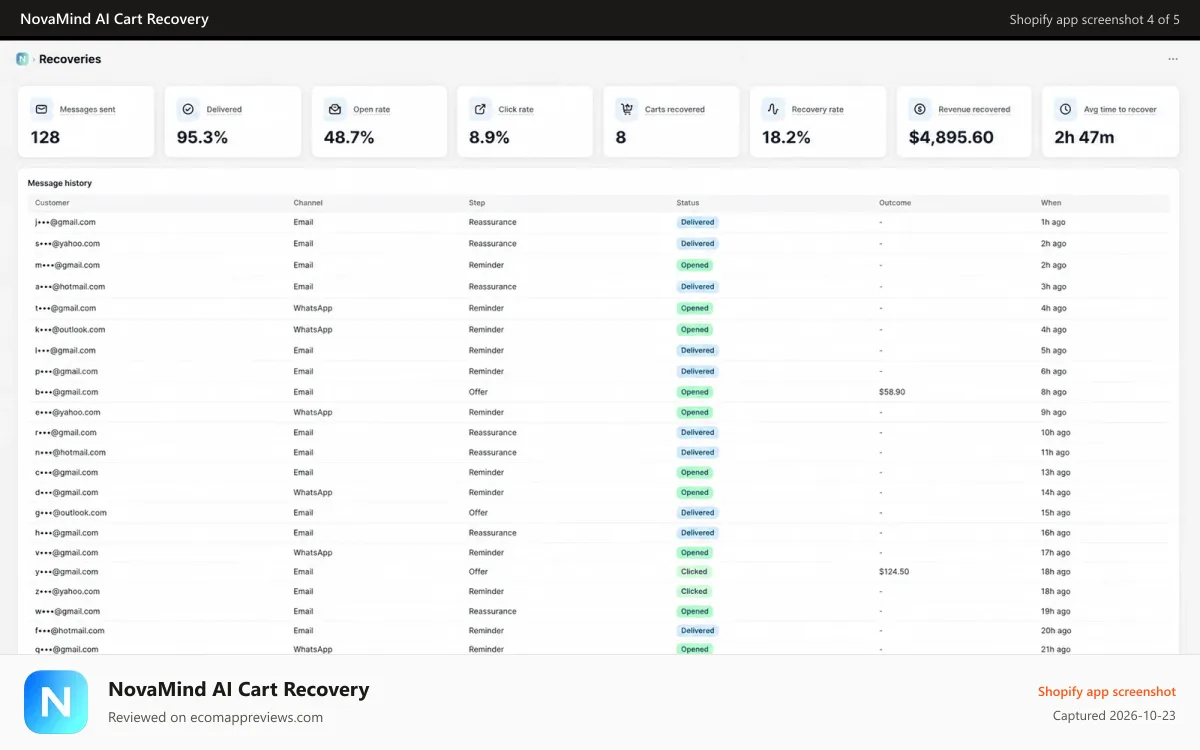
Task: Open the three-dot more options menu
Action: [1173, 59]
